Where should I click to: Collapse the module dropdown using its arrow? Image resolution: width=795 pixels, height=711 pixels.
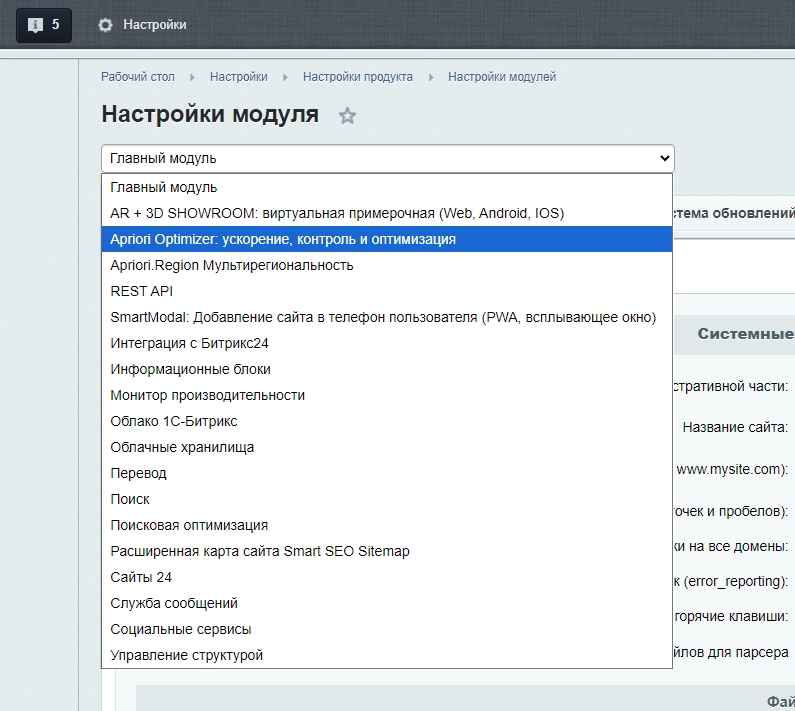click(664, 158)
